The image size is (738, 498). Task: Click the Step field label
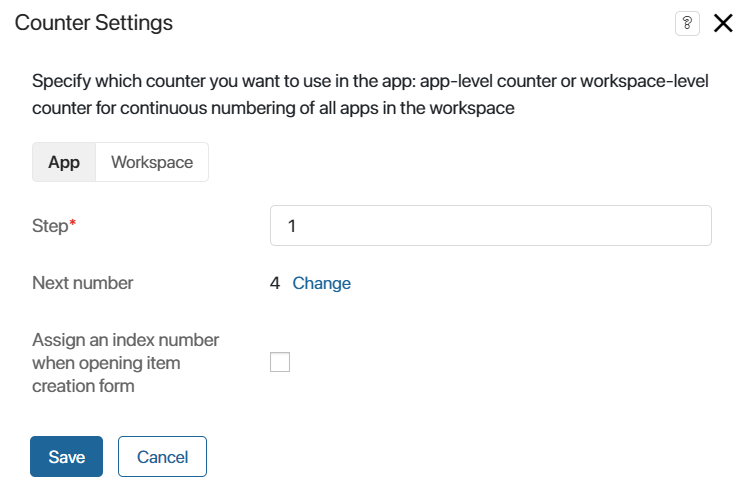(50, 226)
